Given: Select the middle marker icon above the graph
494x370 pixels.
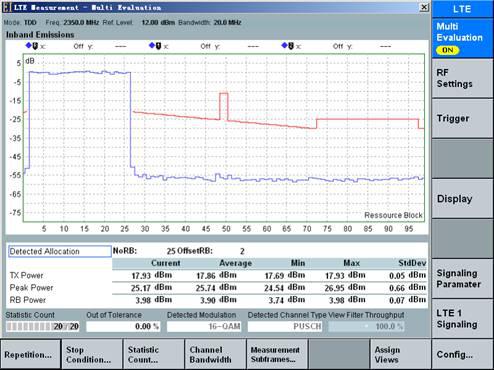Looking at the screenshot, I should click(x=156, y=46).
